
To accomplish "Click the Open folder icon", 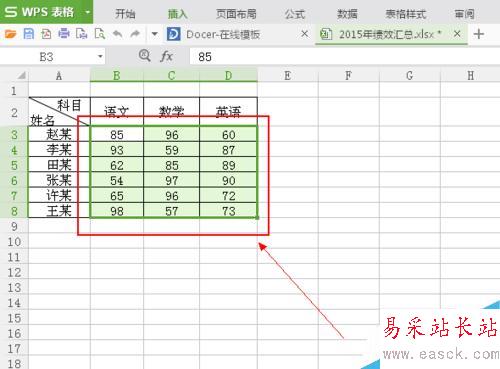I will pos(10,34).
